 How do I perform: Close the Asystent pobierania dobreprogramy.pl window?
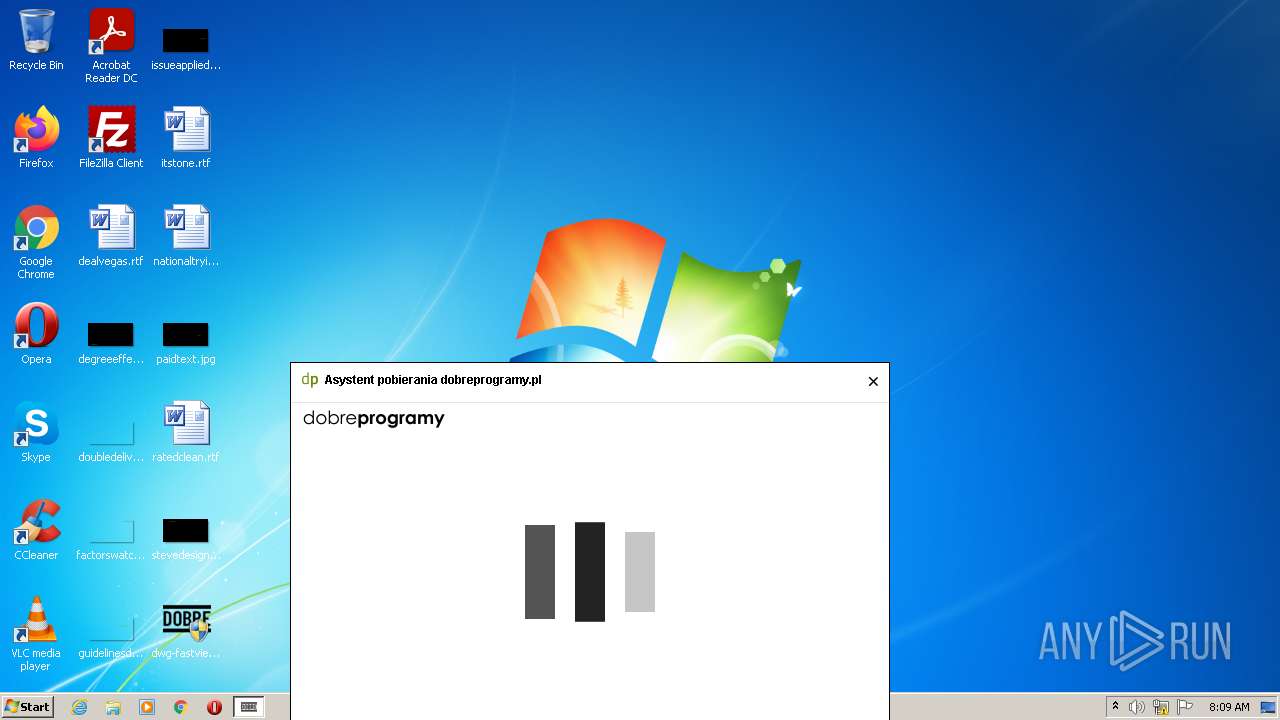click(873, 381)
